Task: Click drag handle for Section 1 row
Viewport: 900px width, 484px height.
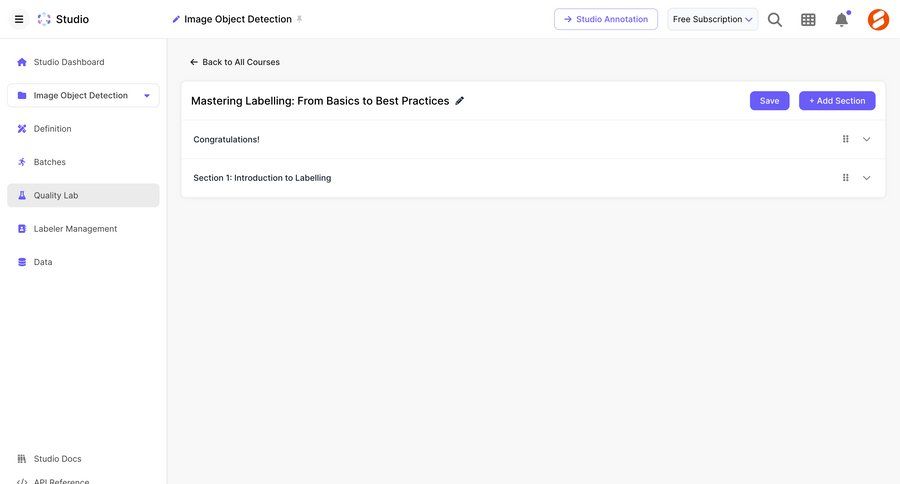Action: pyautogui.click(x=845, y=178)
